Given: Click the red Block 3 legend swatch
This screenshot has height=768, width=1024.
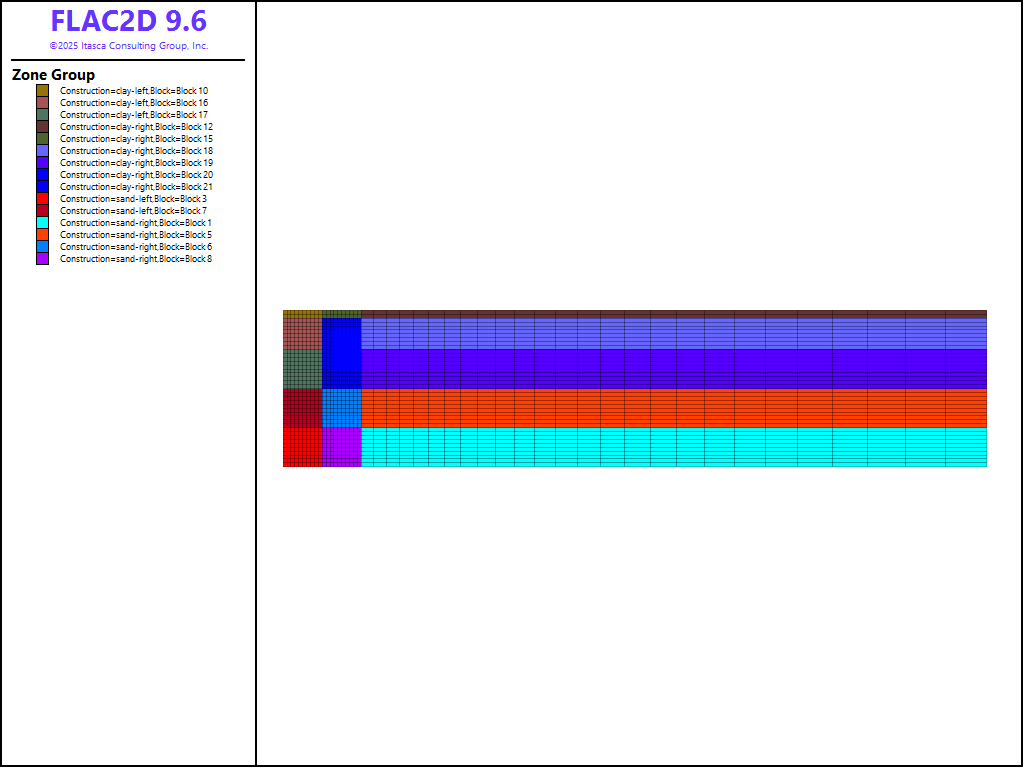Looking at the screenshot, I should 42,199.
